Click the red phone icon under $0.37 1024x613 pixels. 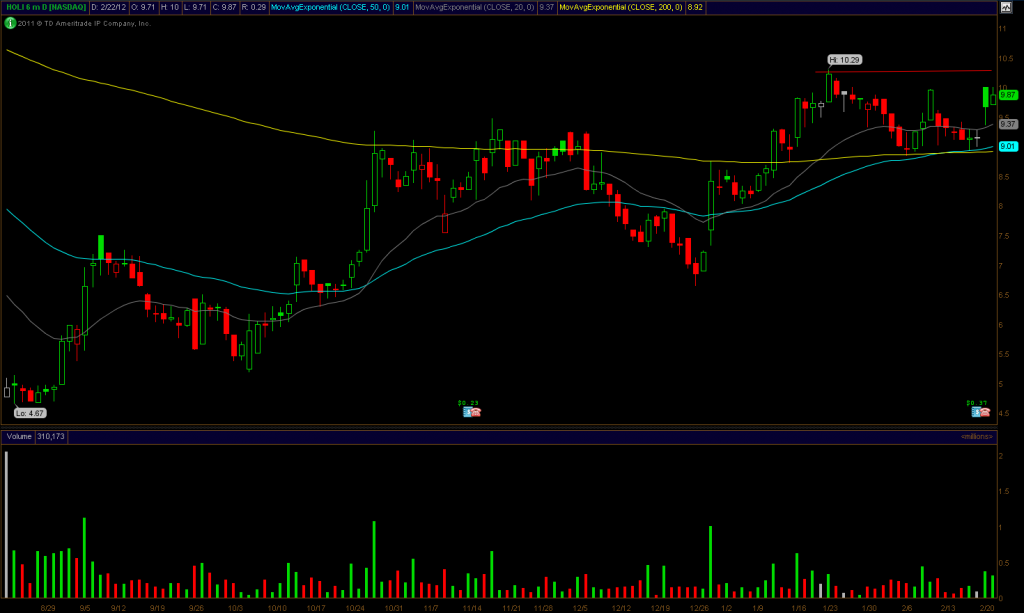985,412
